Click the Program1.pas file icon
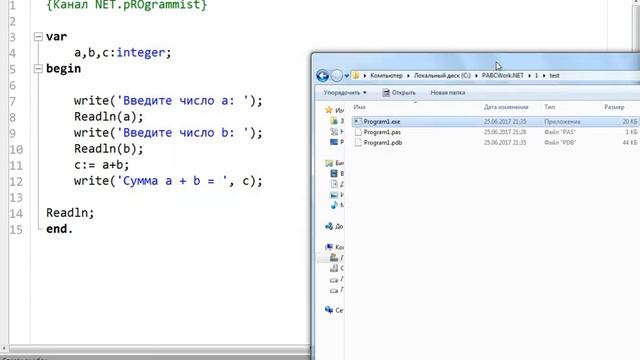The height and width of the screenshot is (360, 640). coord(358,132)
